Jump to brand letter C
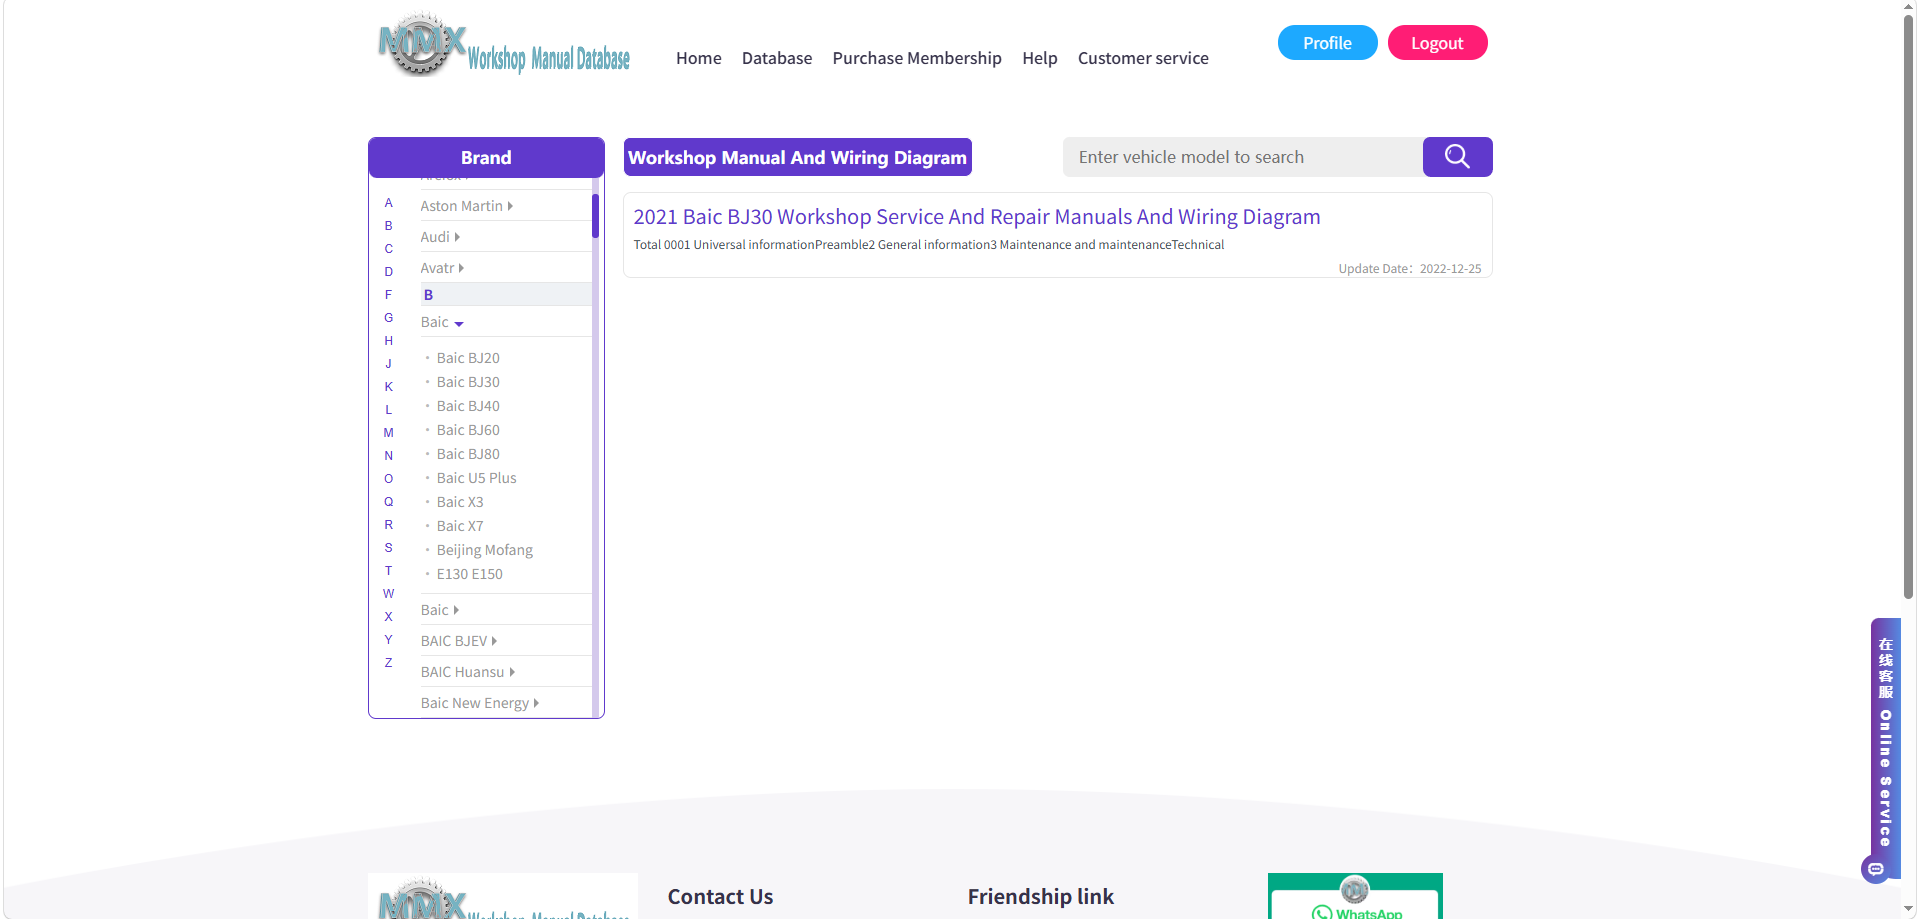 click(x=389, y=249)
